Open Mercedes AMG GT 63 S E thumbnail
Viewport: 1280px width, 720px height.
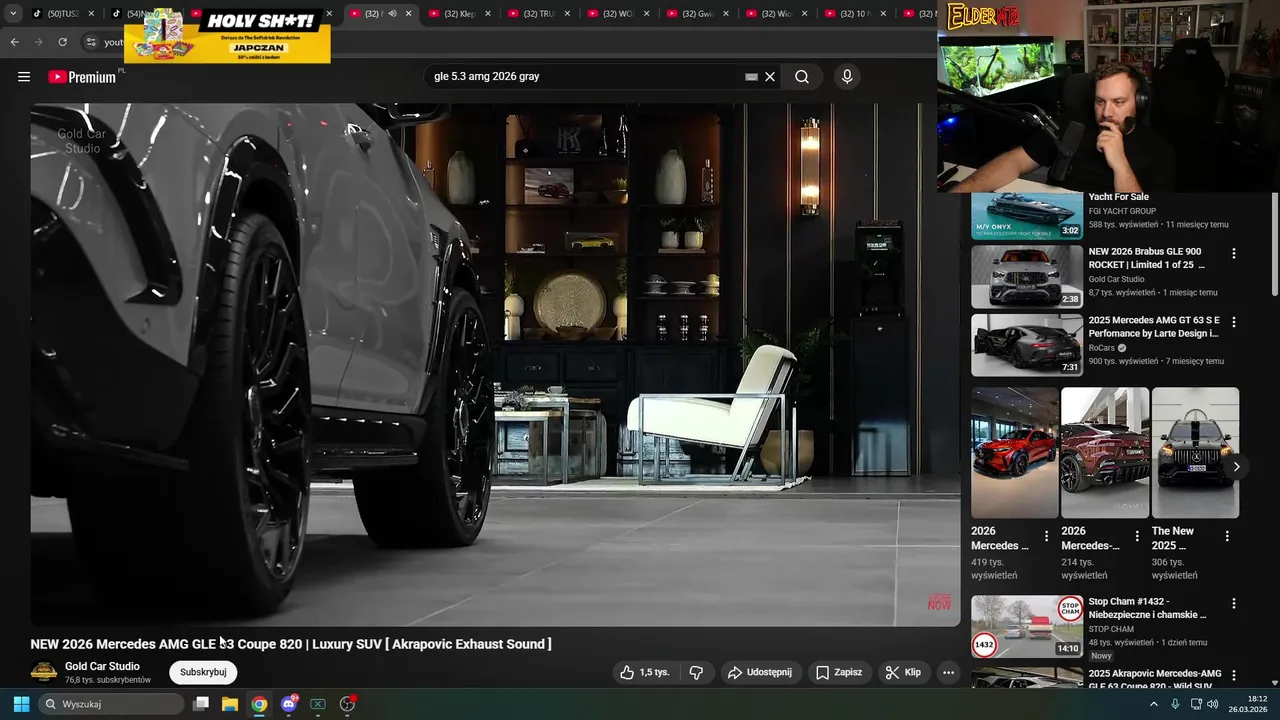click(1027, 345)
